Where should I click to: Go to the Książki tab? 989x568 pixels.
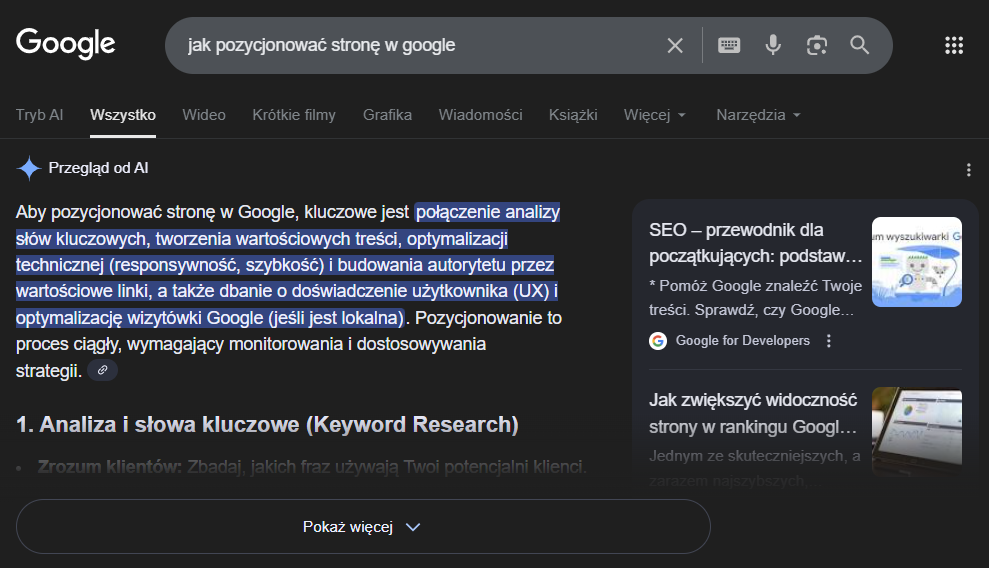(573, 115)
